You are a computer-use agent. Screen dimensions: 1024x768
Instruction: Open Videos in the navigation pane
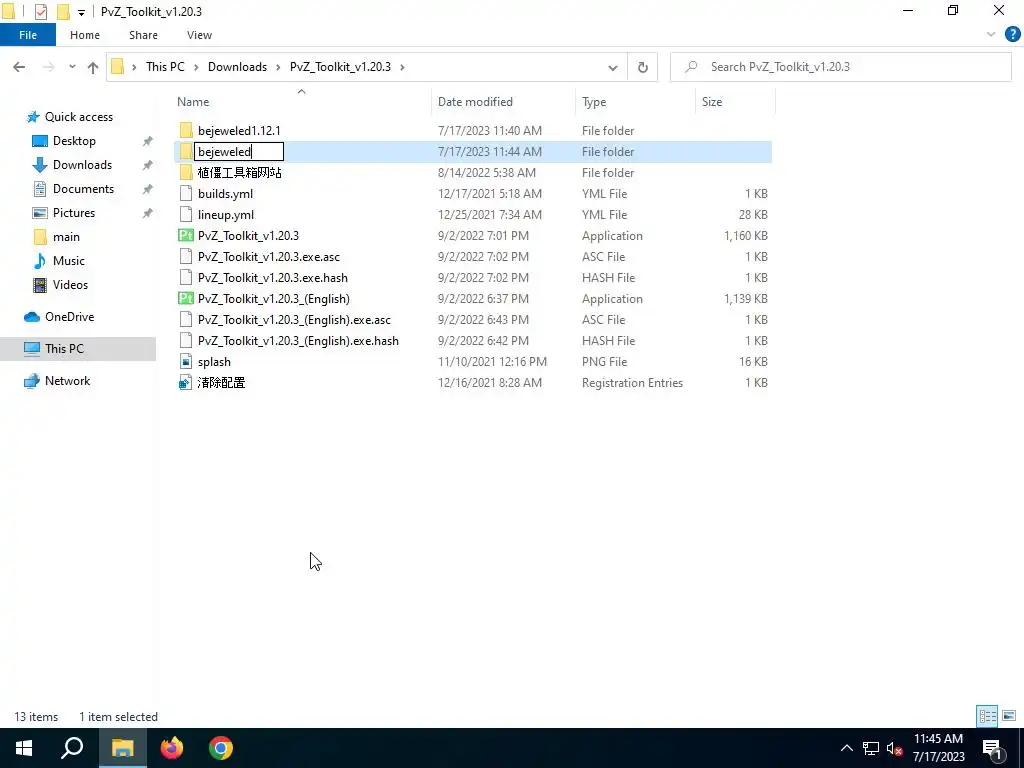point(70,285)
